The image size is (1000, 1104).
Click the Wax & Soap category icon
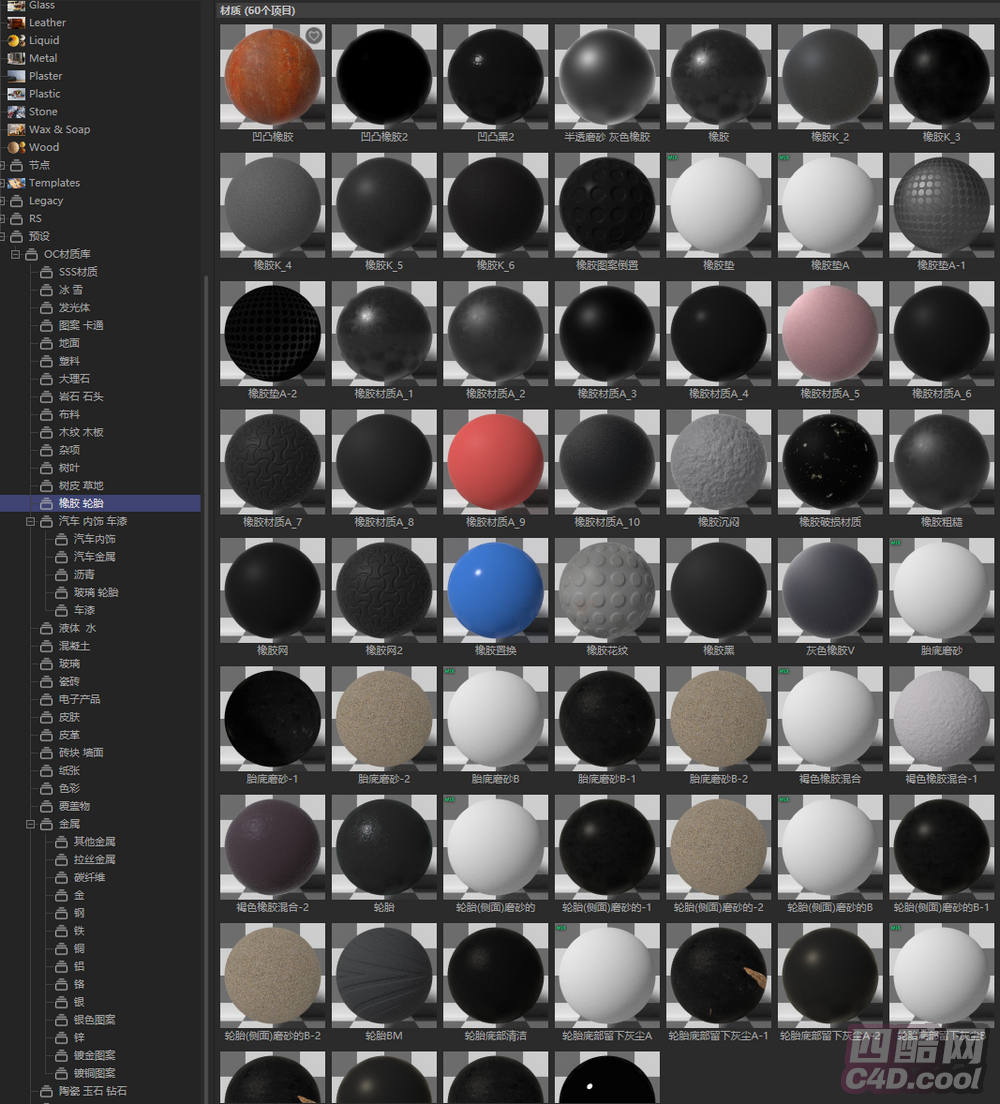coord(16,130)
